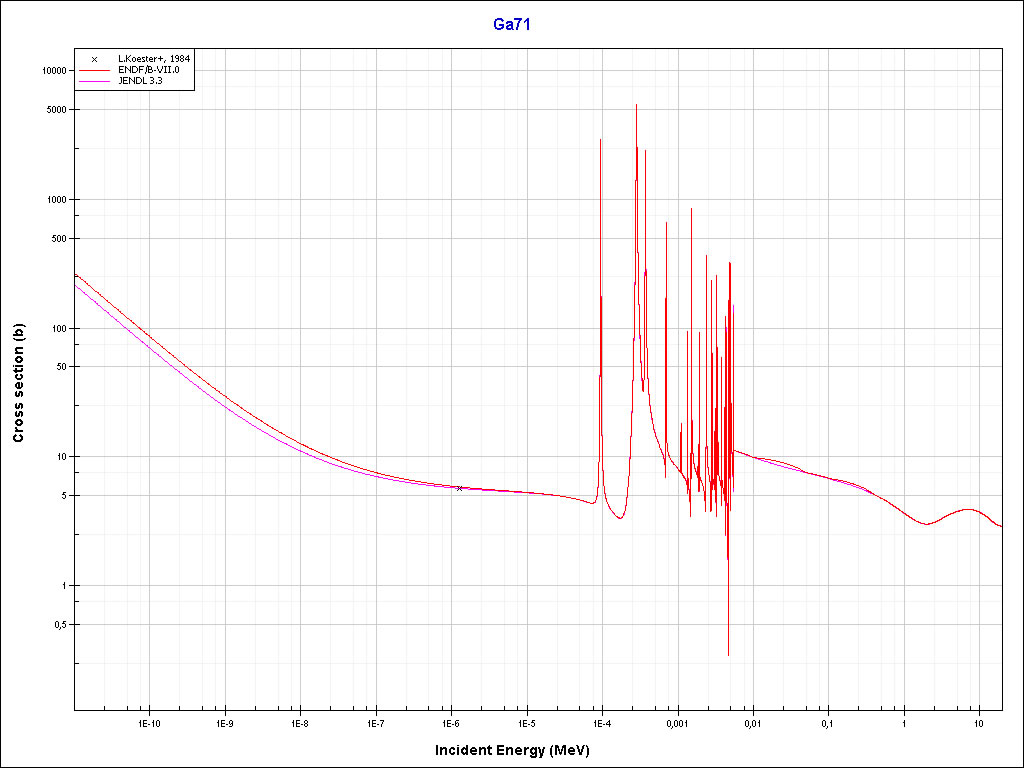Select the ENDF/B-VII.0 legend label
1024x768 pixels.
point(148,70)
